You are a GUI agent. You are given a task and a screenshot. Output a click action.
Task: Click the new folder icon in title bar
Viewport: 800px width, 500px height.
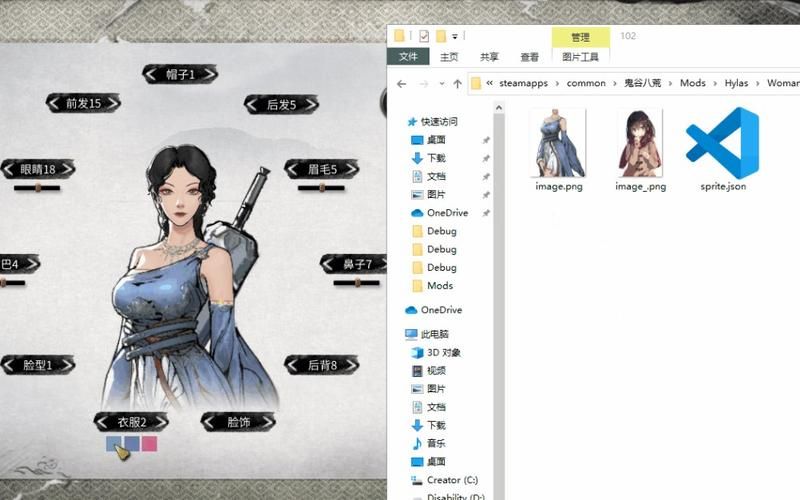tap(441, 36)
